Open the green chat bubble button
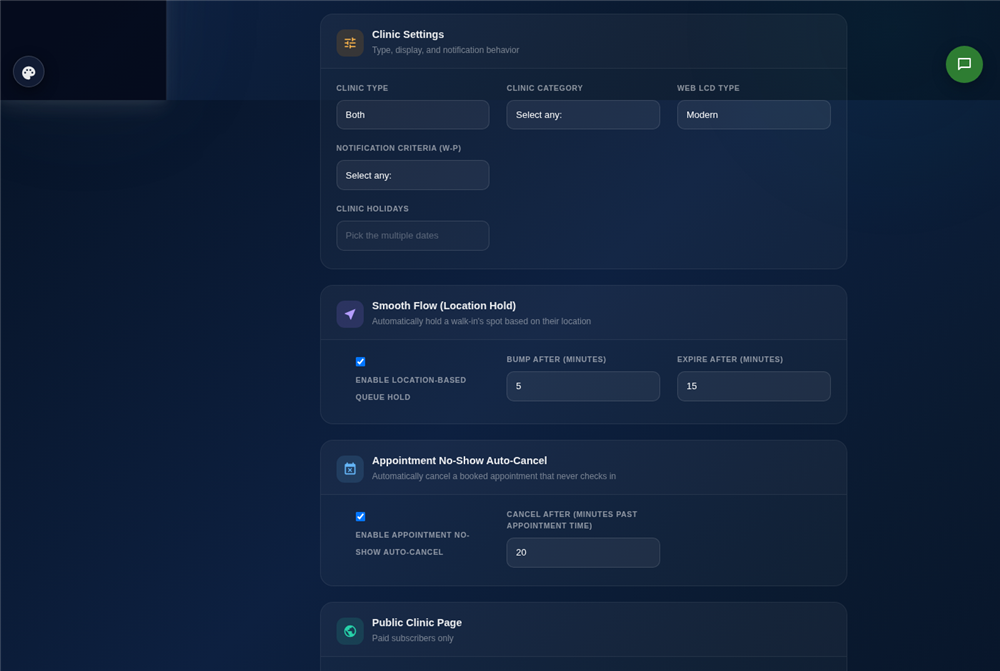 (x=964, y=64)
